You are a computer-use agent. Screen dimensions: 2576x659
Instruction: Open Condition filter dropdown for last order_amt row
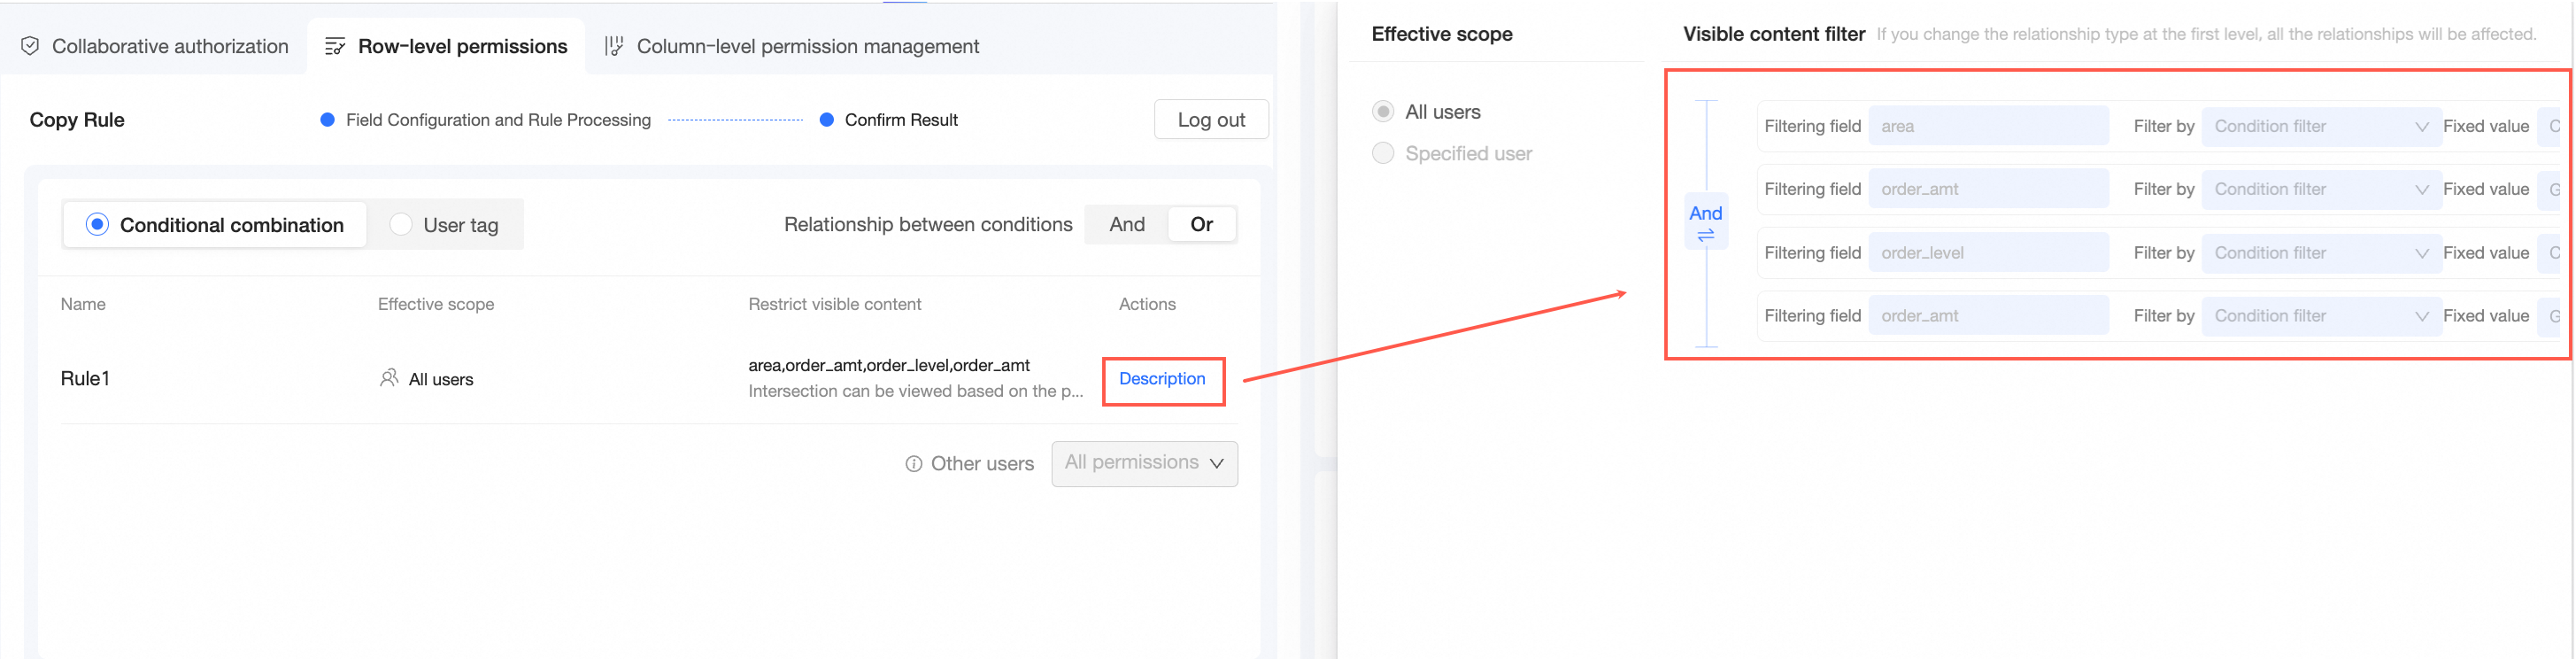pos(2320,316)
